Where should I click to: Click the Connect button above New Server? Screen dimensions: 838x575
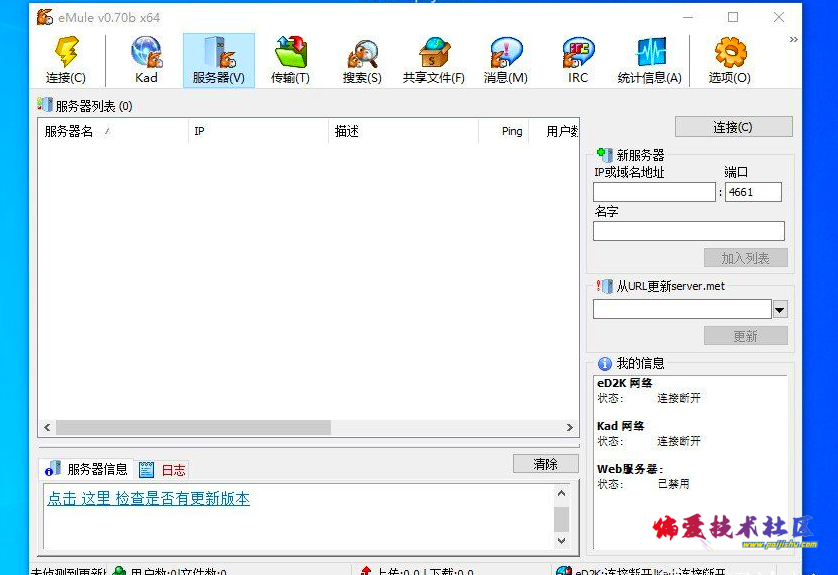(733, 127)
